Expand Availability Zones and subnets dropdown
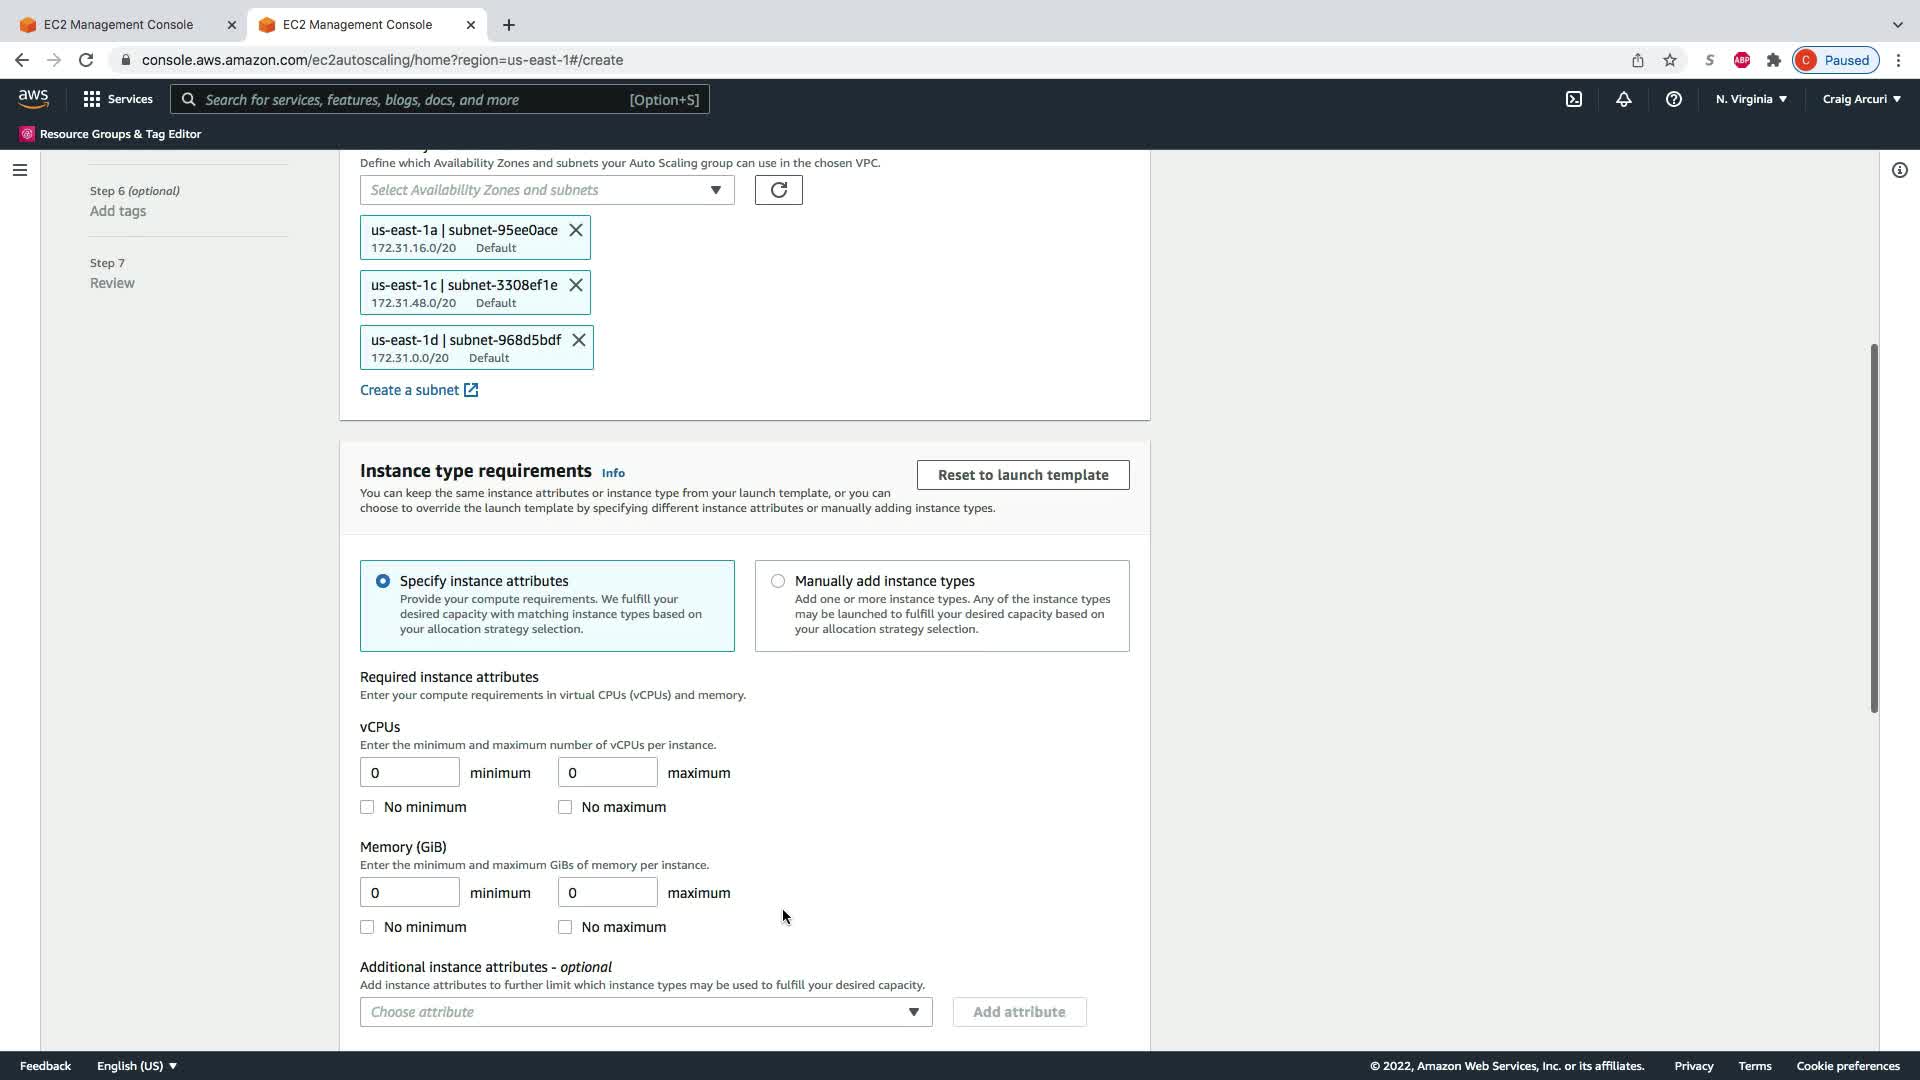1920x1080 pixels. [547, 190]
